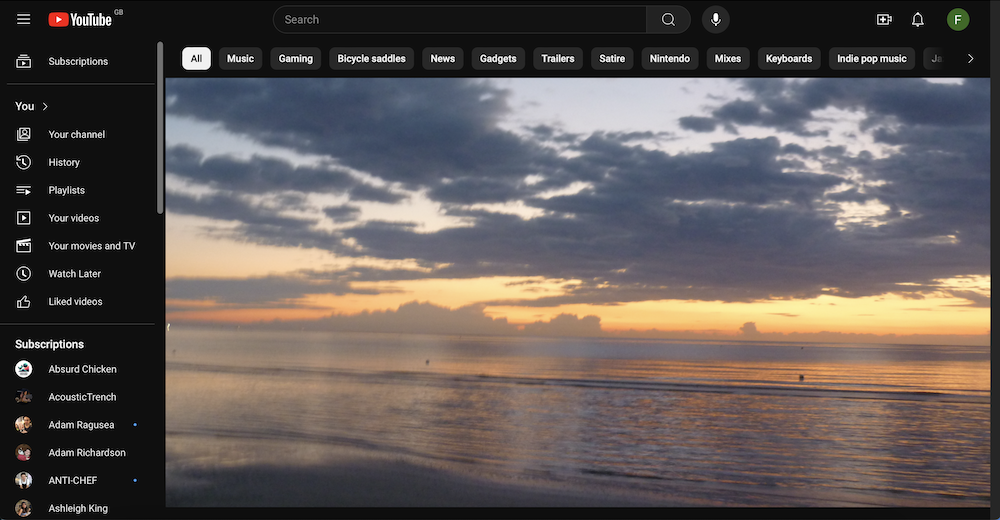Screen dimensions: 1000x520
Task: Filter by Bicycle saddles chip
Action: [x=371, y=59]
